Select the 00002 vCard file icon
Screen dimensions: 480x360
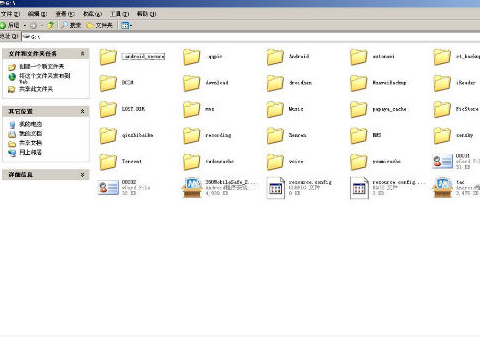(x=108, y=188)
